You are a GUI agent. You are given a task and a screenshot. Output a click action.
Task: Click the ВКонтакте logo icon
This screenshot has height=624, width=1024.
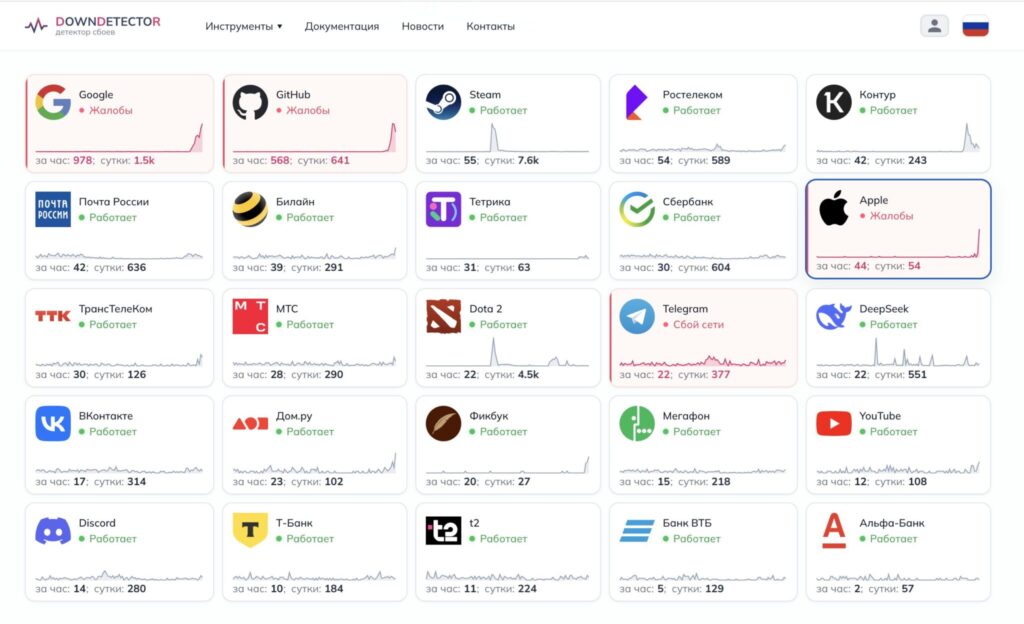(53, 424)
